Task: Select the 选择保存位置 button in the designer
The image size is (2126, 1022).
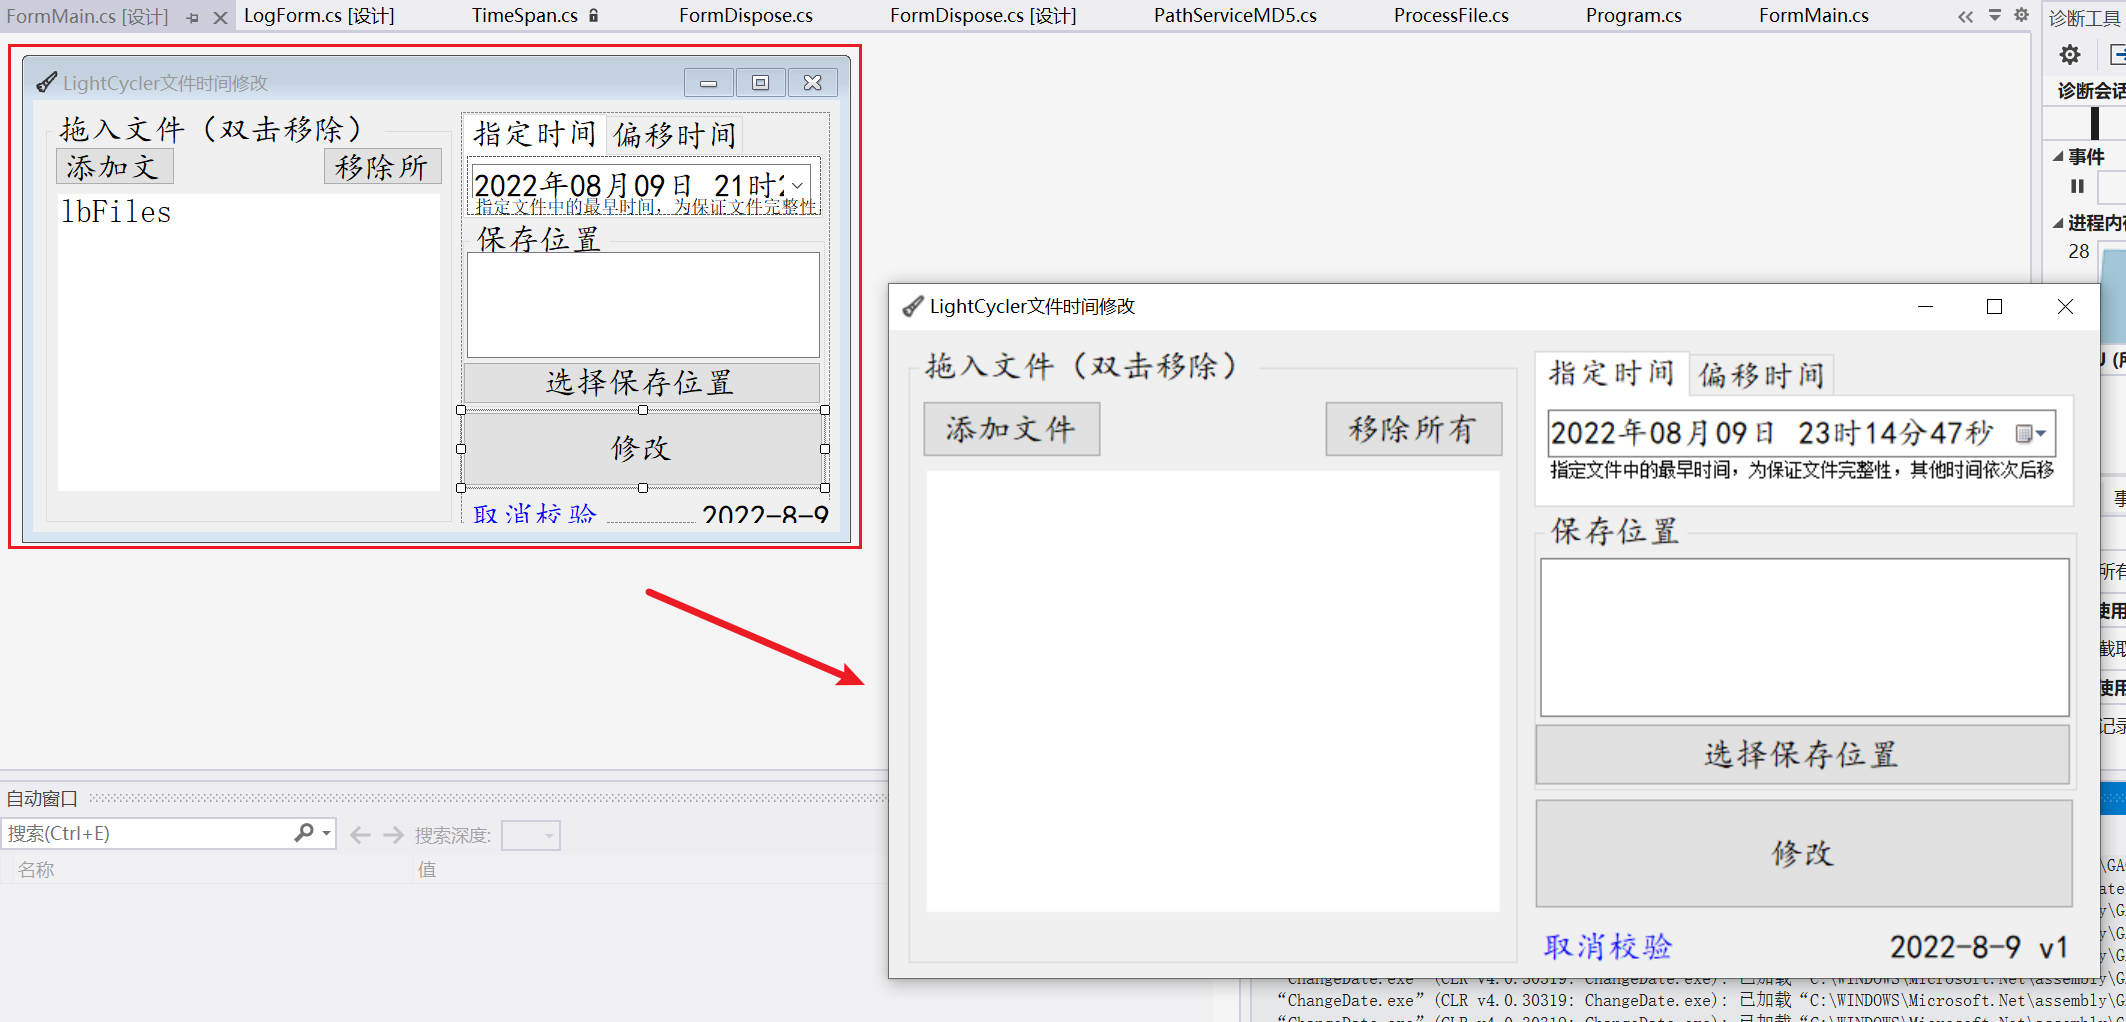Action: pyautogui.click(x=641, y=382)
